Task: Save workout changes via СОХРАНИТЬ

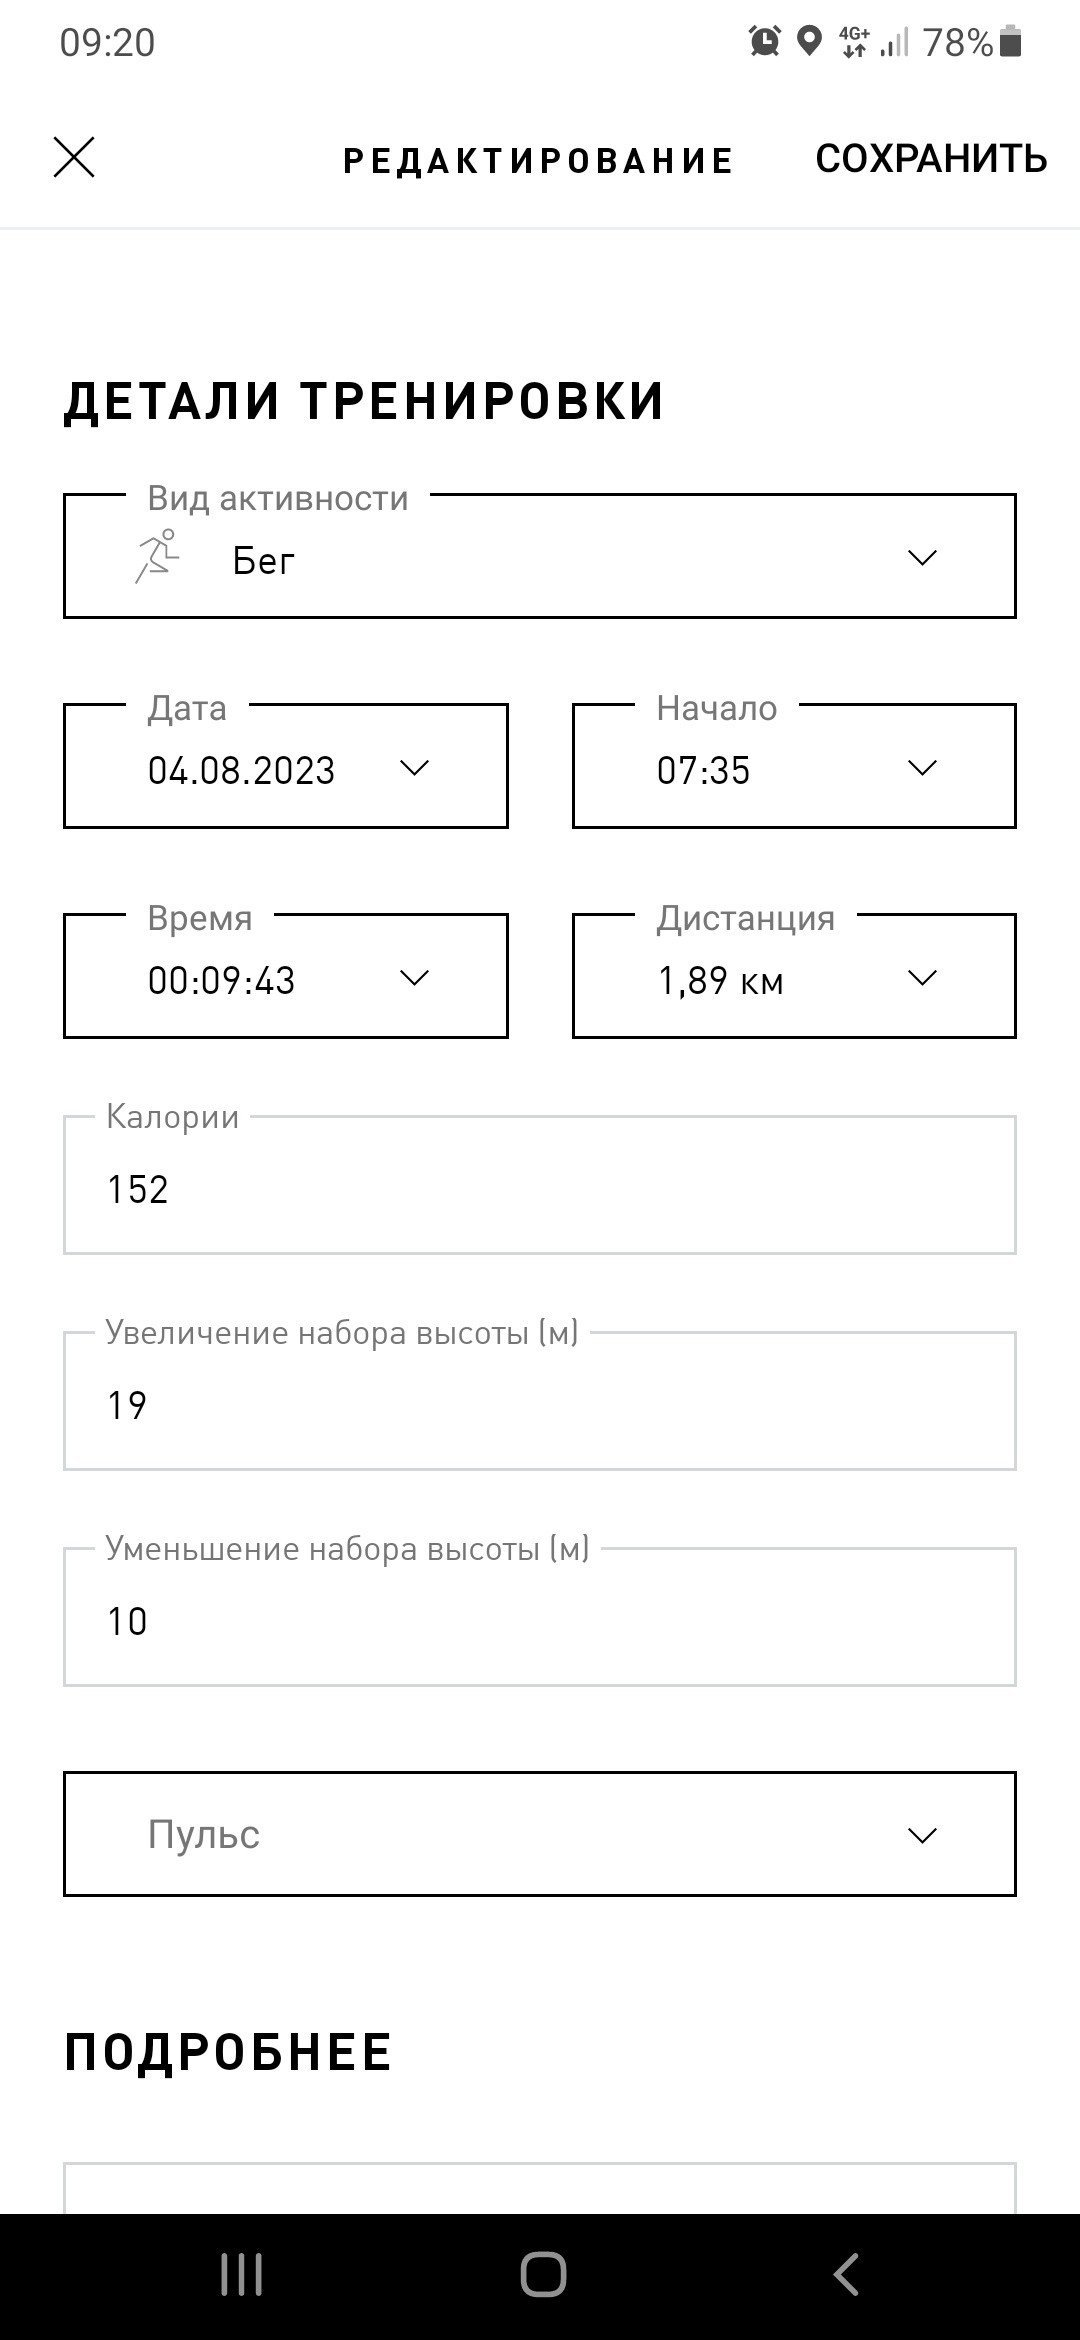Action: [x=931, y=159]
